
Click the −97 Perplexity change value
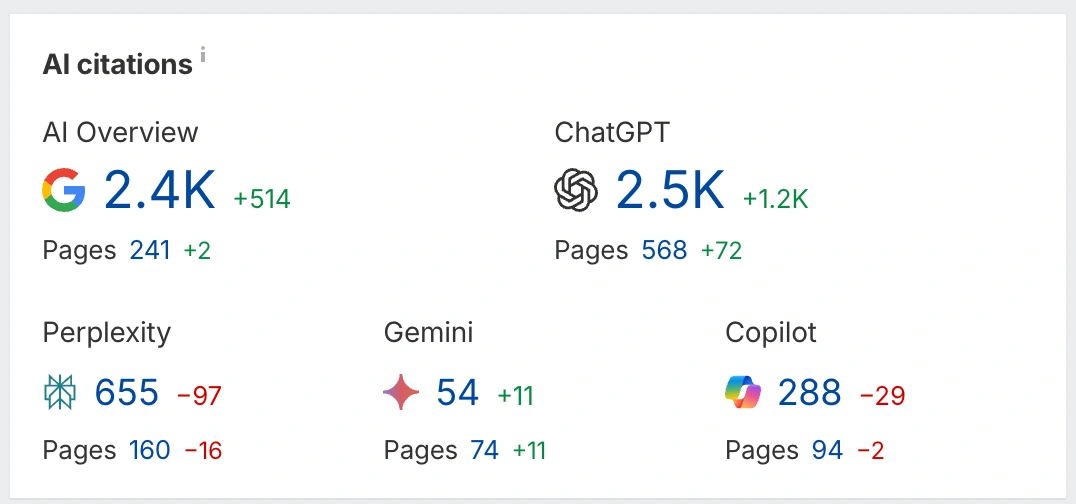pos(199,396)
